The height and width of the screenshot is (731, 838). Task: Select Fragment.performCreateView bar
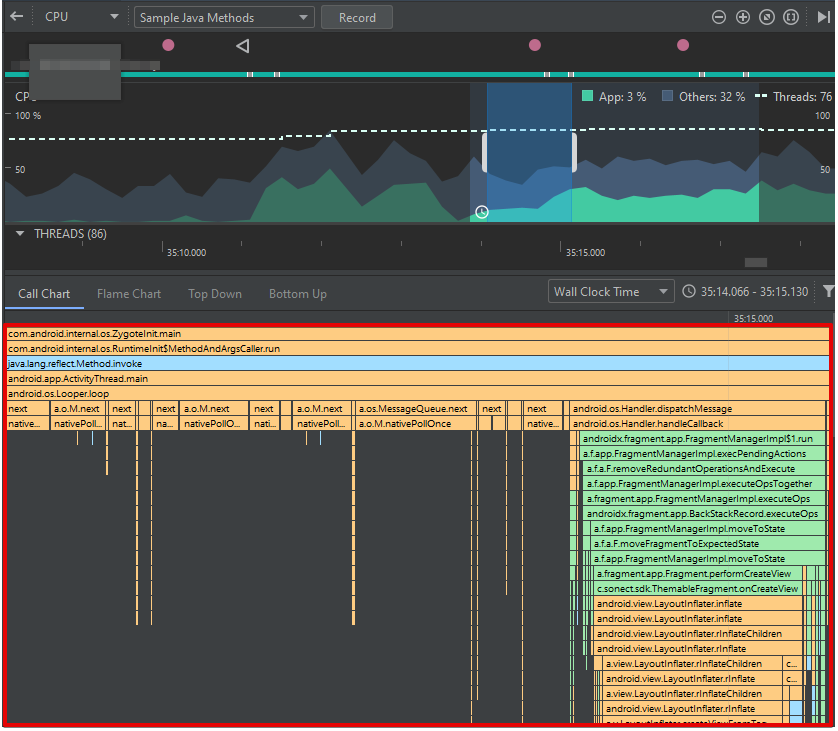point(698,573)
